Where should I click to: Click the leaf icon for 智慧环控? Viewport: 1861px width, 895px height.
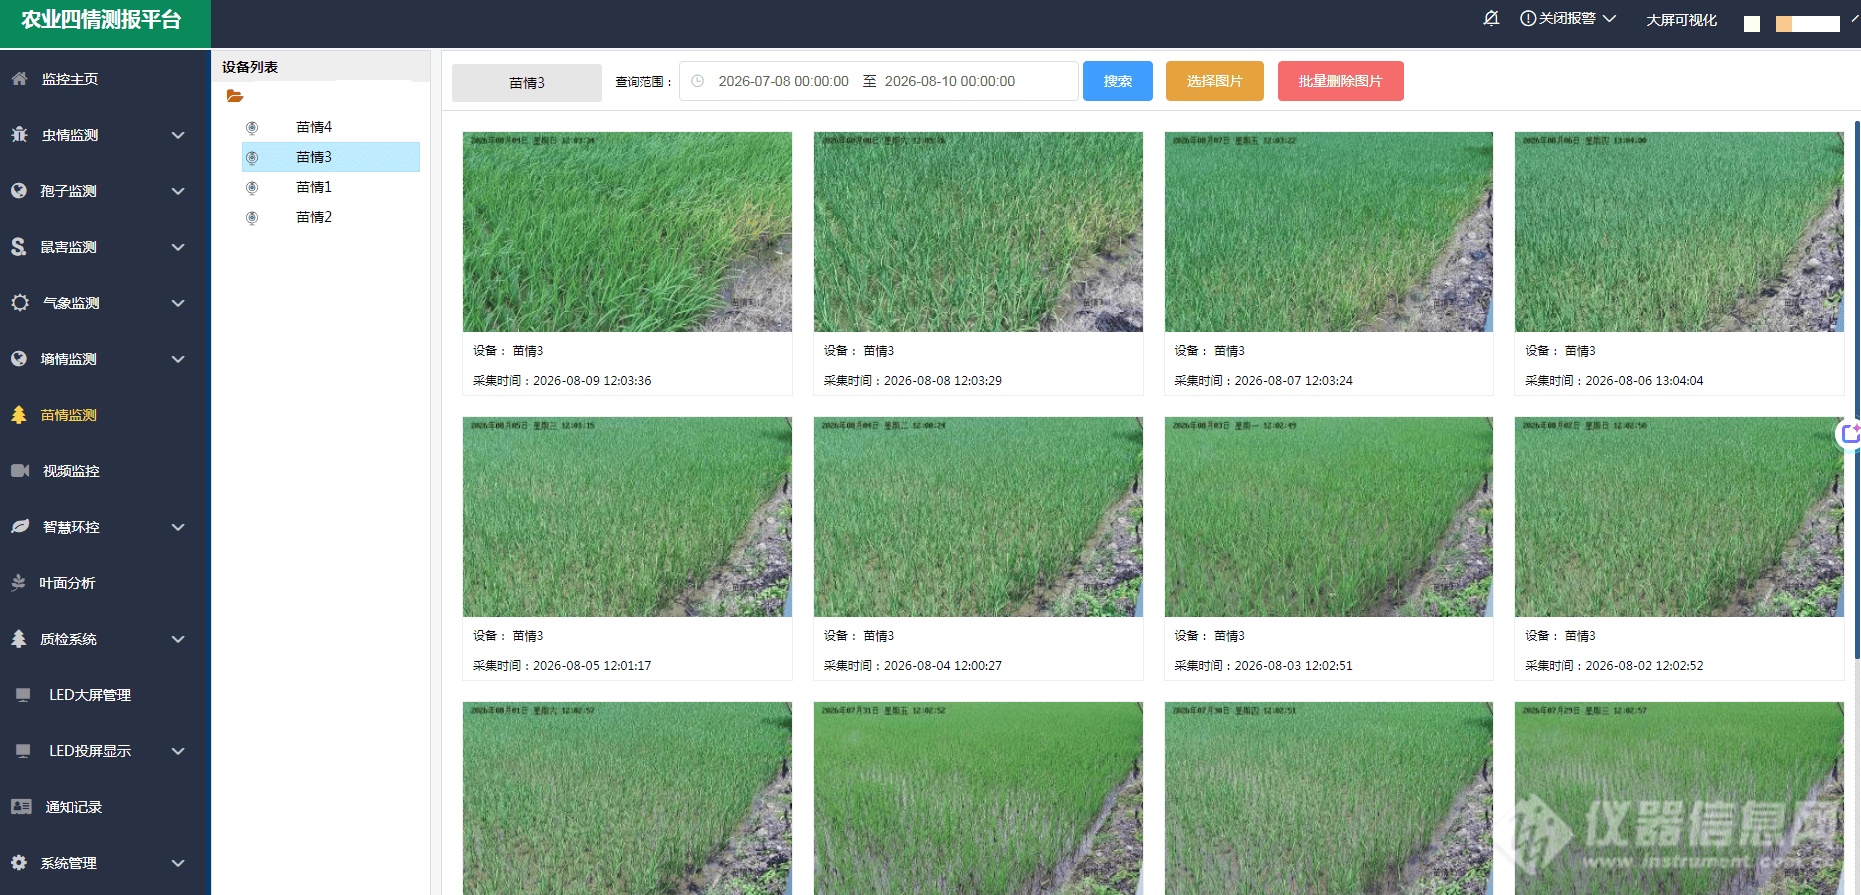pos(20,527)
